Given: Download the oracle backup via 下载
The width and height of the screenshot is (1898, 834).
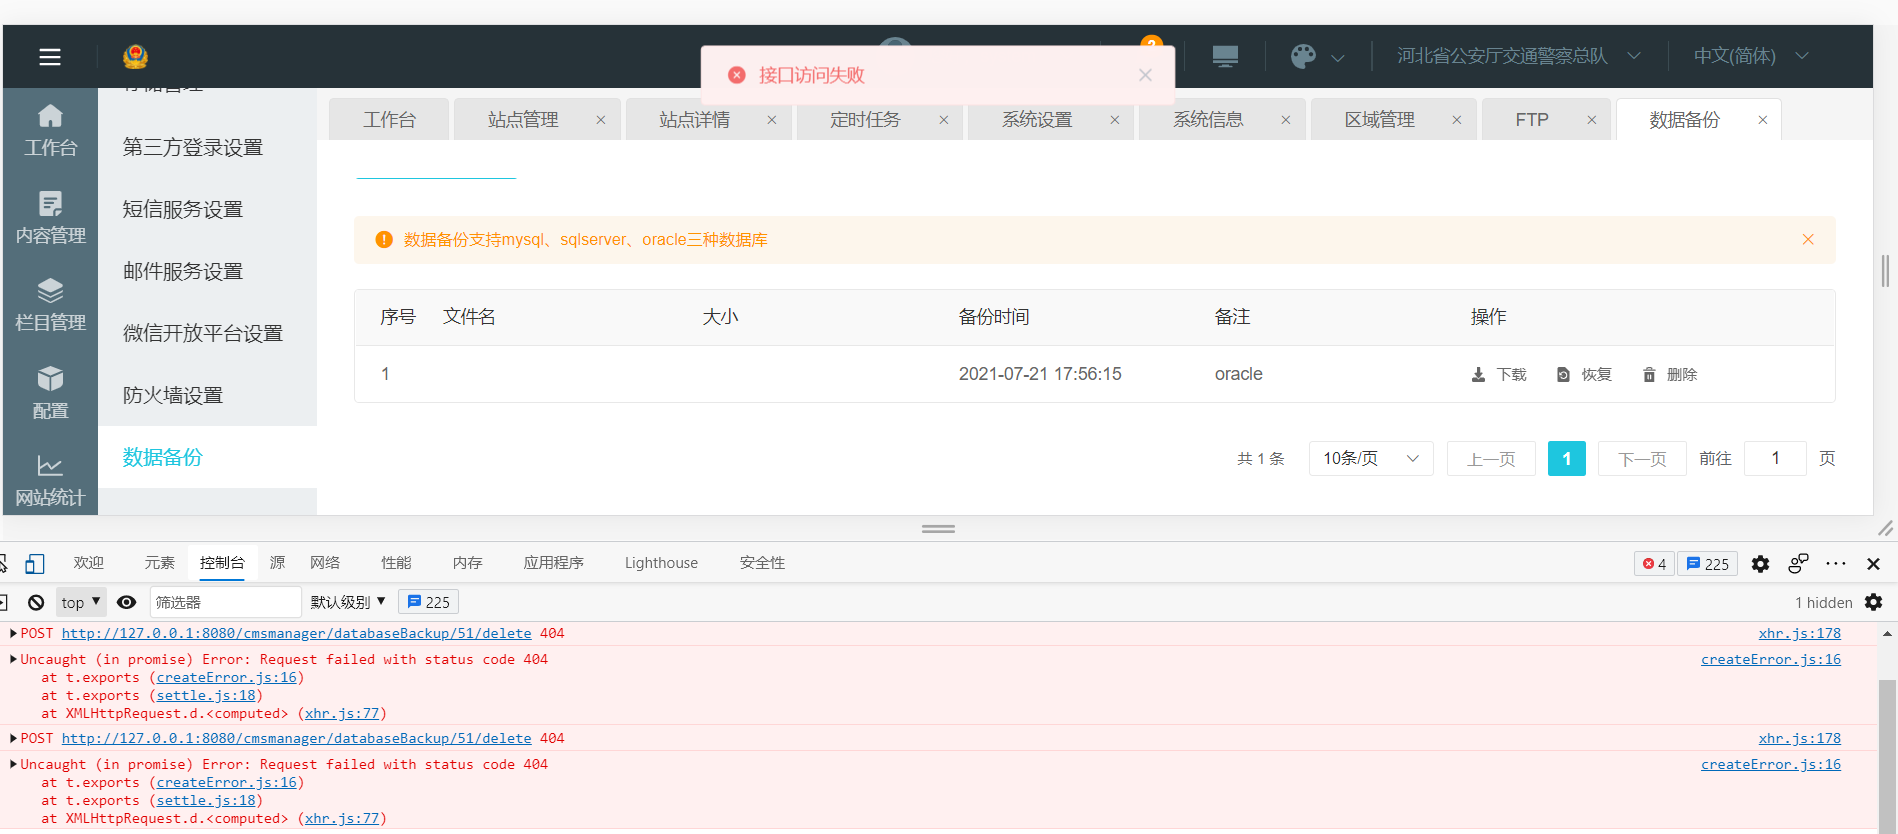Looking at the screenshot, I should [x=1499, y=375].
